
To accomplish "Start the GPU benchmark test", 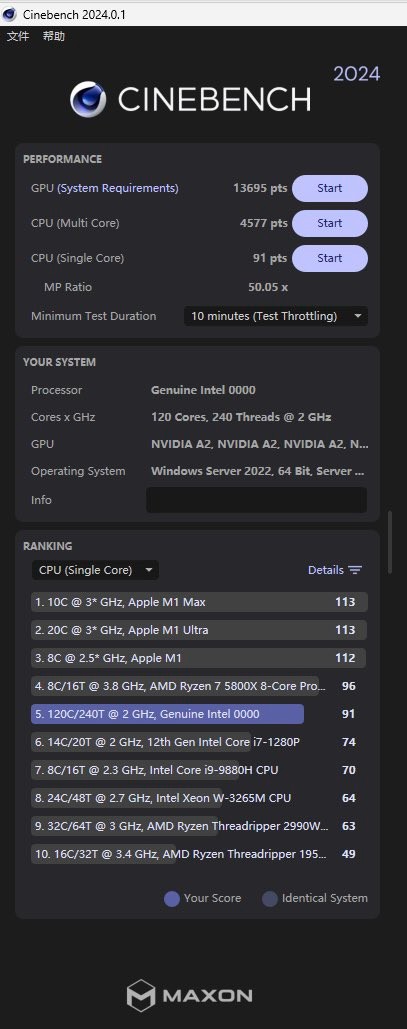I will point(330,188).
